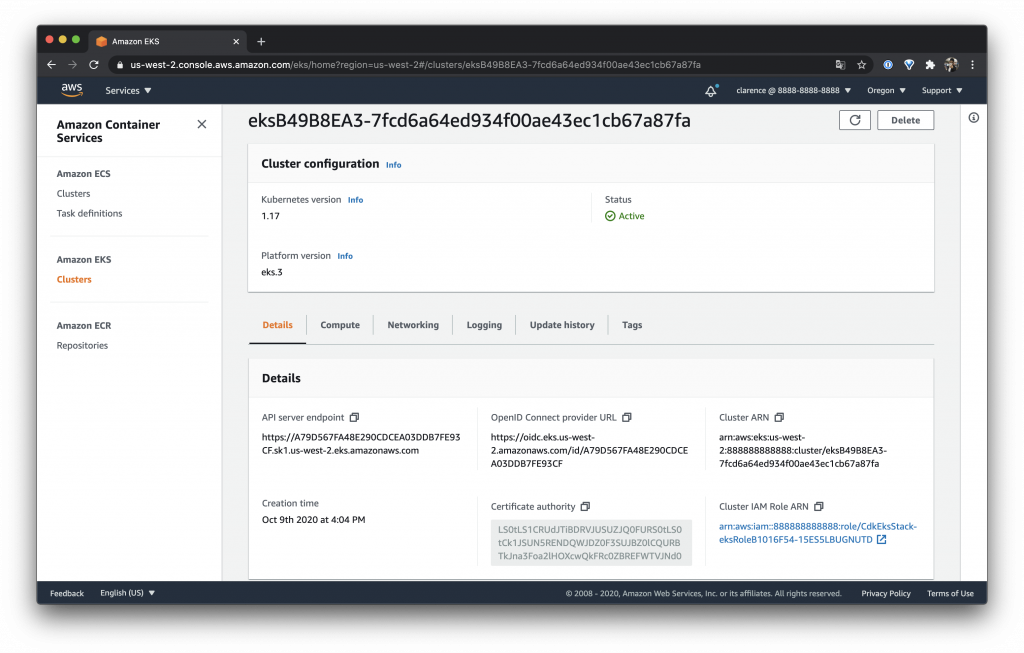Switch to the Logging tab
1024x653 pixels.
pos(484,325)
